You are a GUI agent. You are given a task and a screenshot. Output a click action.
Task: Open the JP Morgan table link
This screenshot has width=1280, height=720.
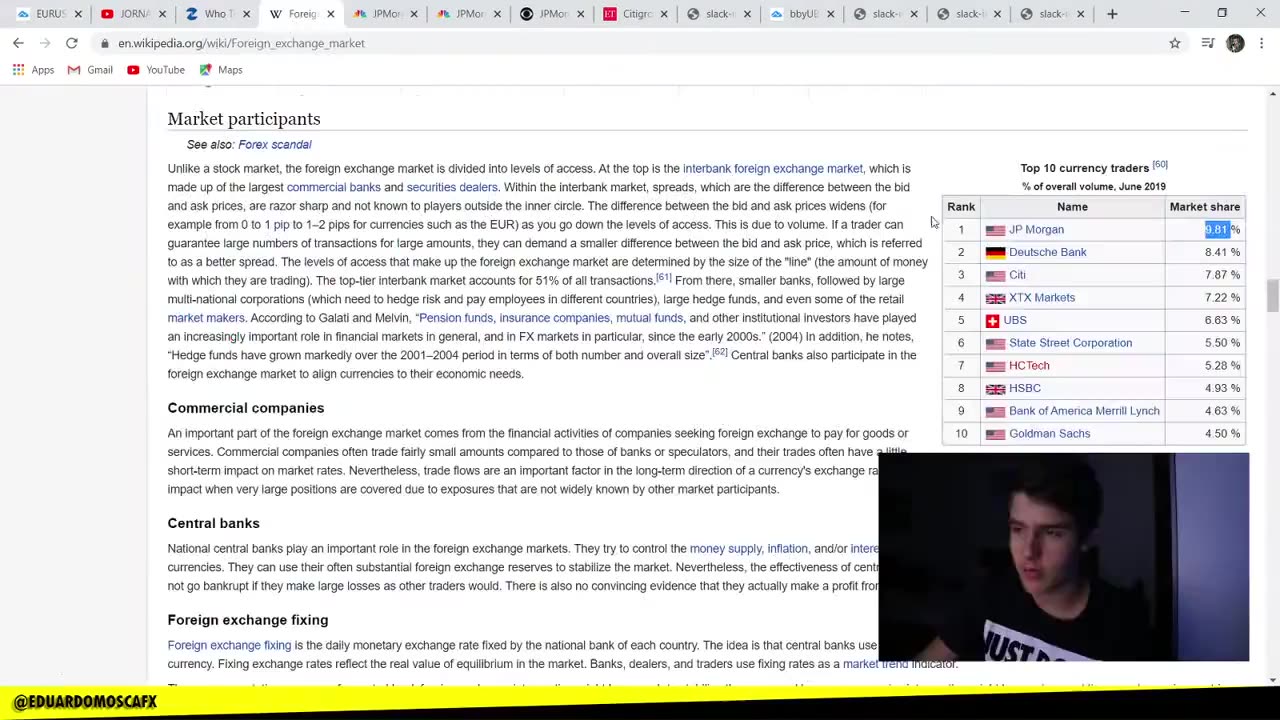click(1036, 230)
